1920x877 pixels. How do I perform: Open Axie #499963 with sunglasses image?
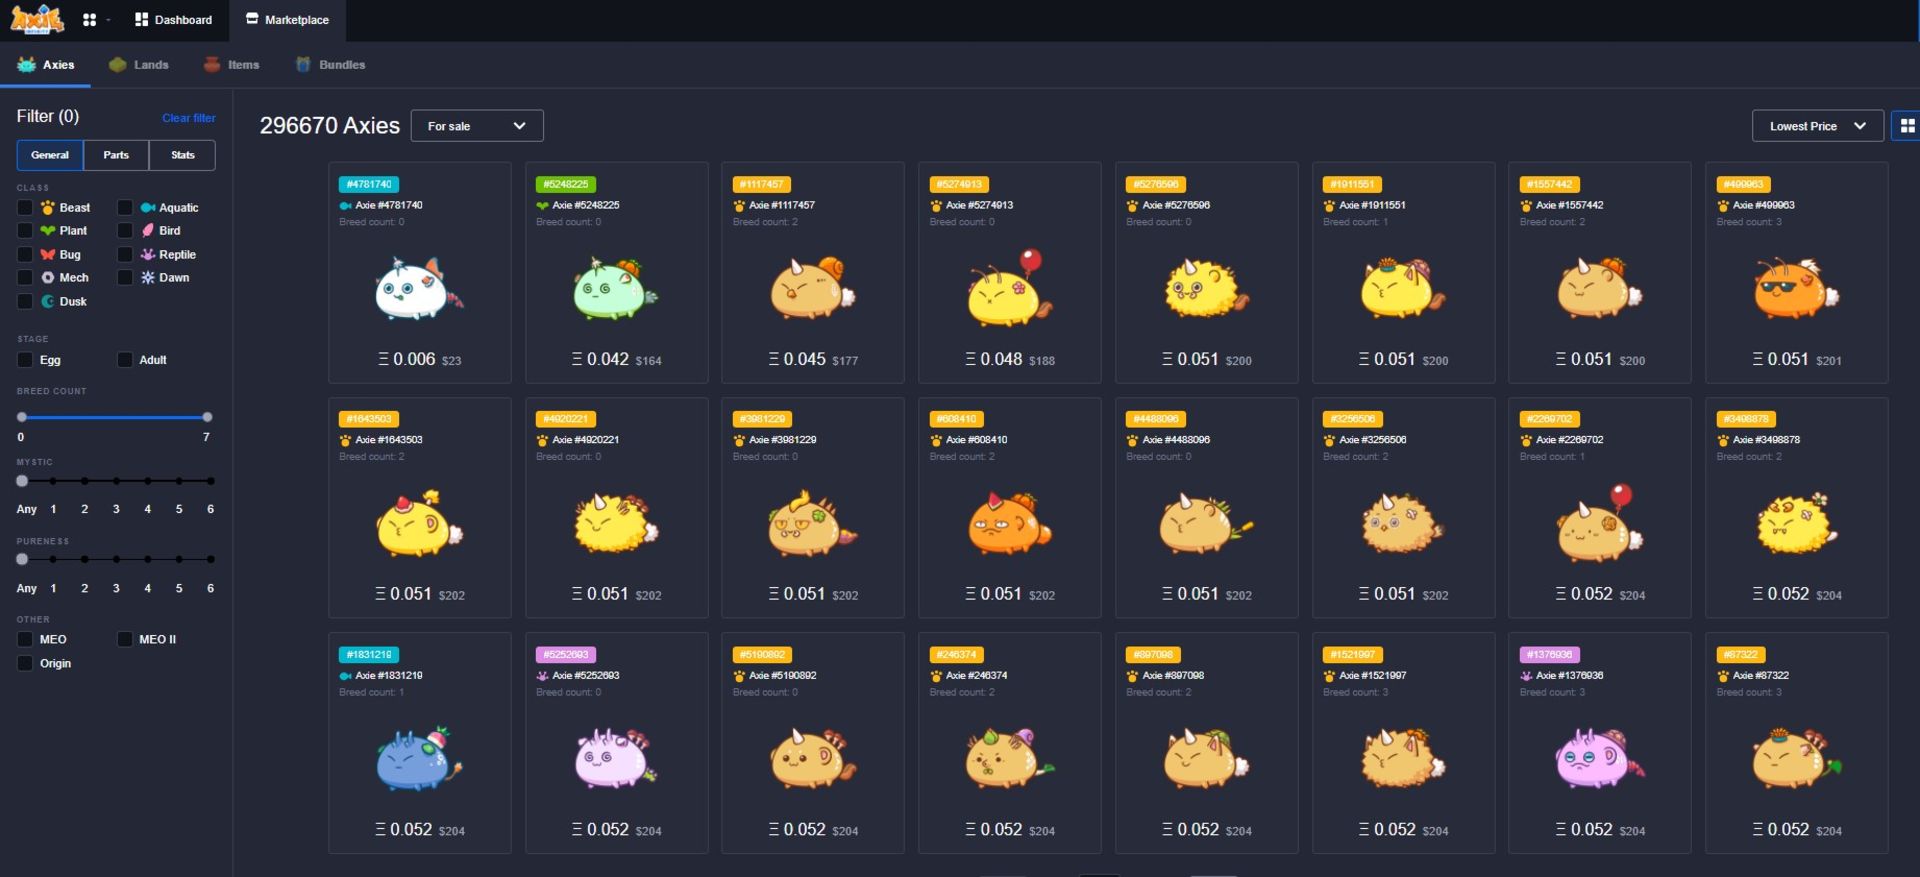click(1796, 289)
